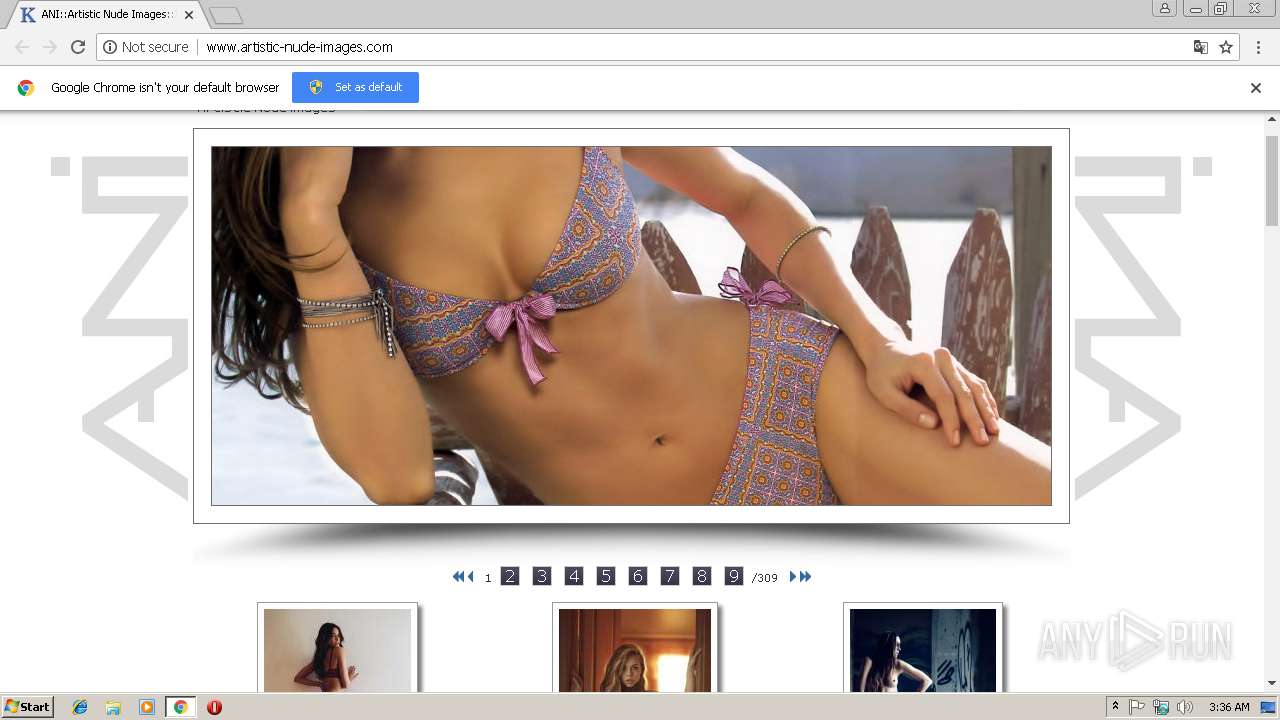1280x720 pixels.
Task: Click the translate page icon in address bar
Action: click(1201, 47)
